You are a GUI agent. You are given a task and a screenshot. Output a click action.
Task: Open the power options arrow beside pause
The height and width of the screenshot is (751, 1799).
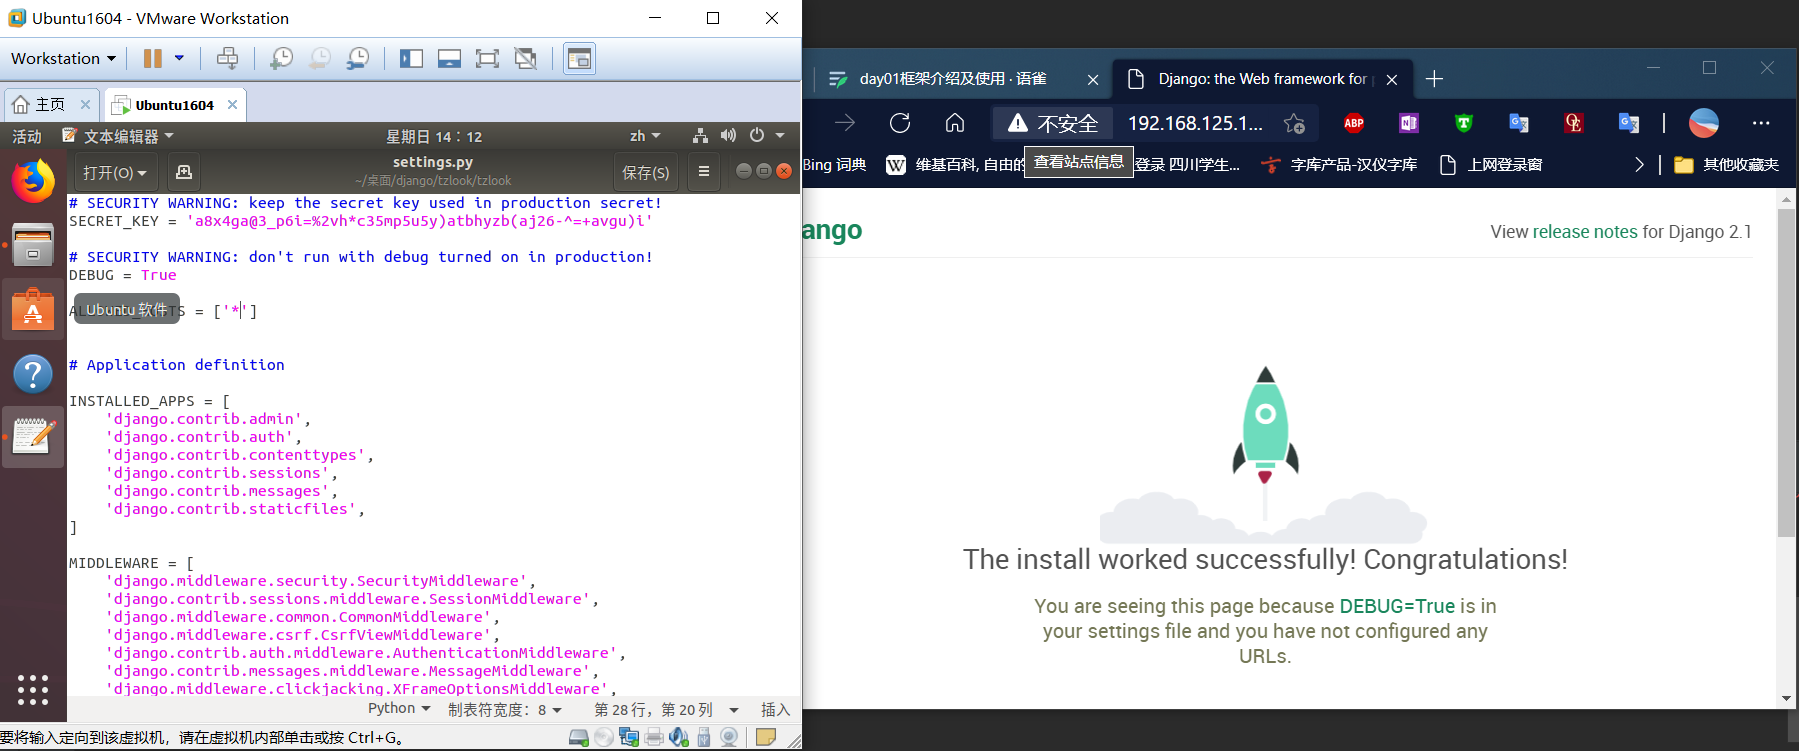(x=180, y=58)
